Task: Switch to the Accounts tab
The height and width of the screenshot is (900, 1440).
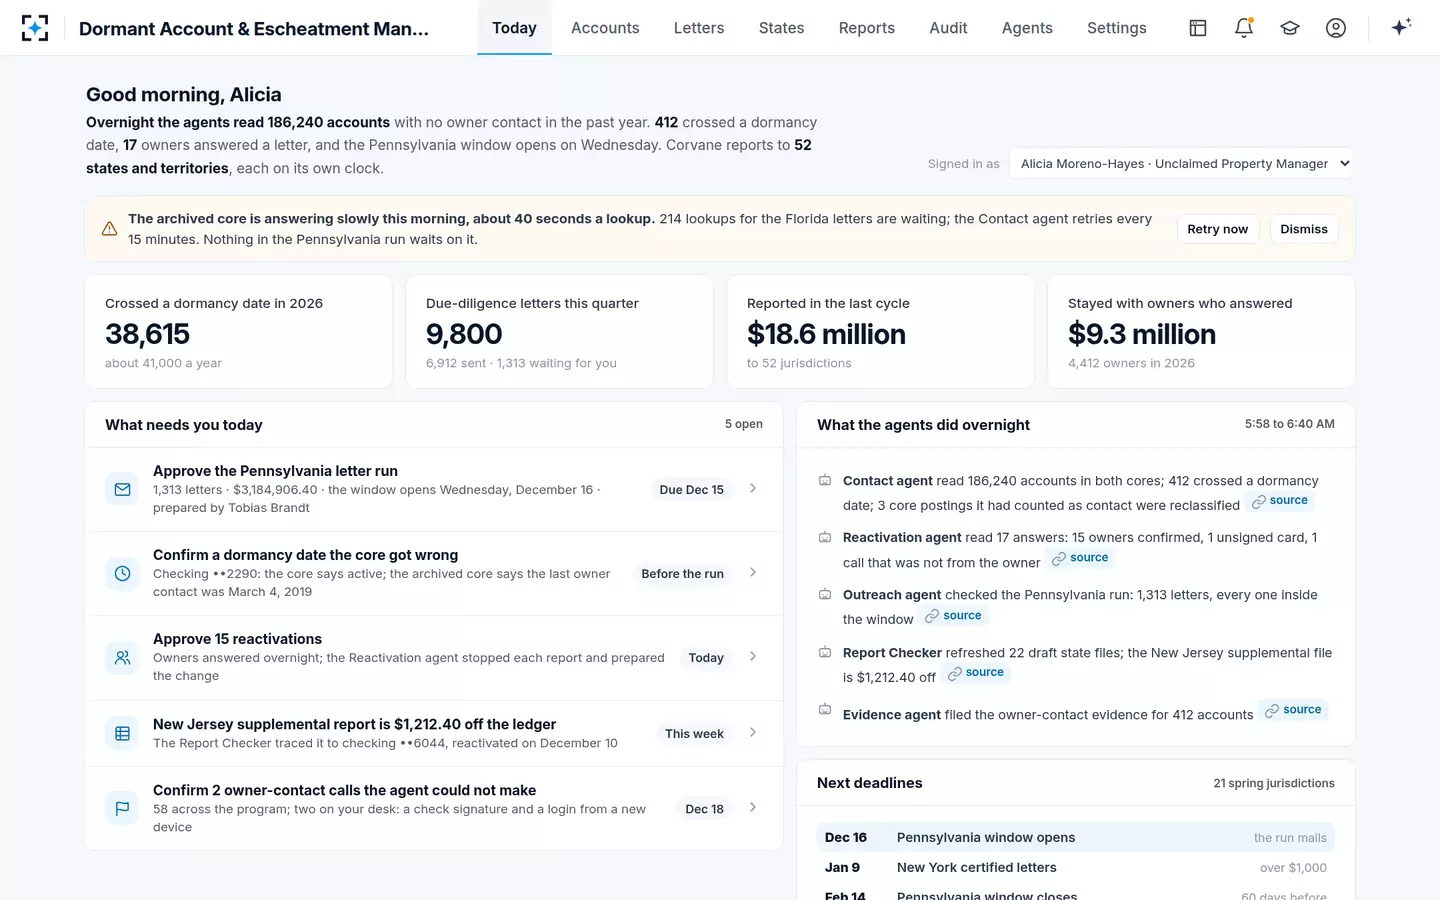Action: point(605,28)
